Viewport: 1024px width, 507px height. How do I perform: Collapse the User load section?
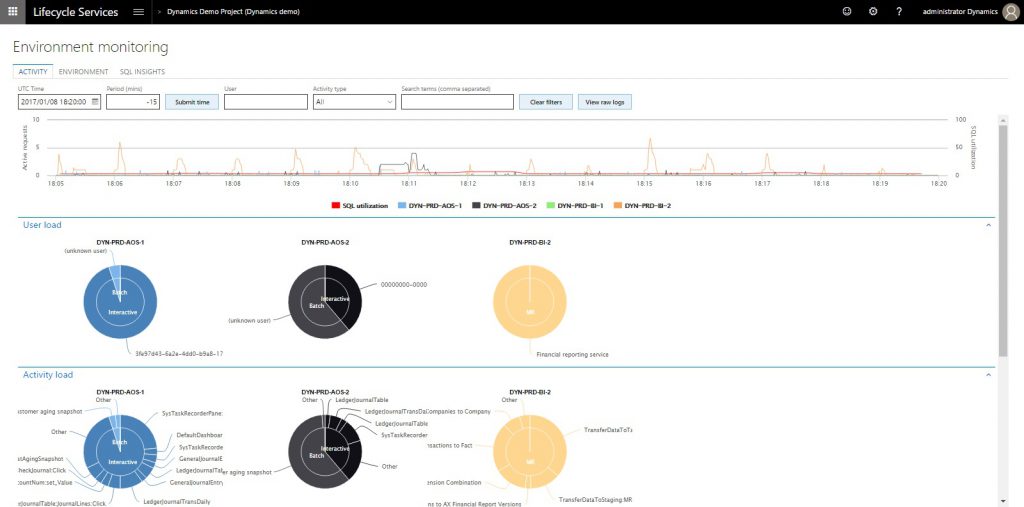coord(988,225)
